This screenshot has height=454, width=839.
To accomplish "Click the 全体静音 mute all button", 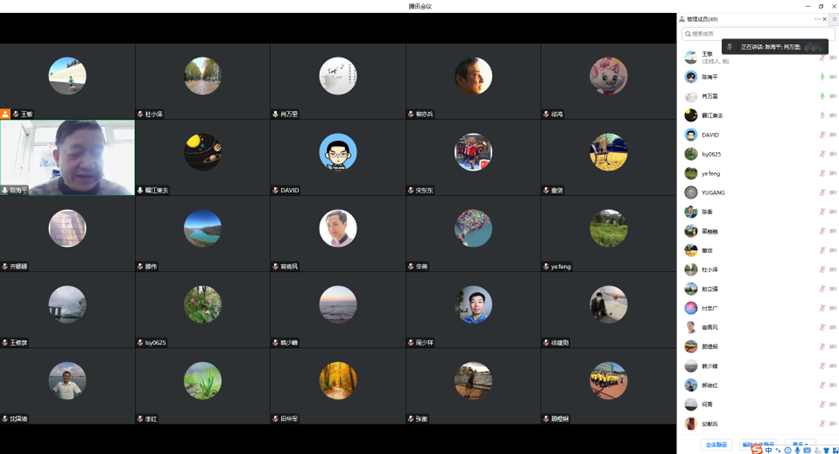I will tap(716, 445).
